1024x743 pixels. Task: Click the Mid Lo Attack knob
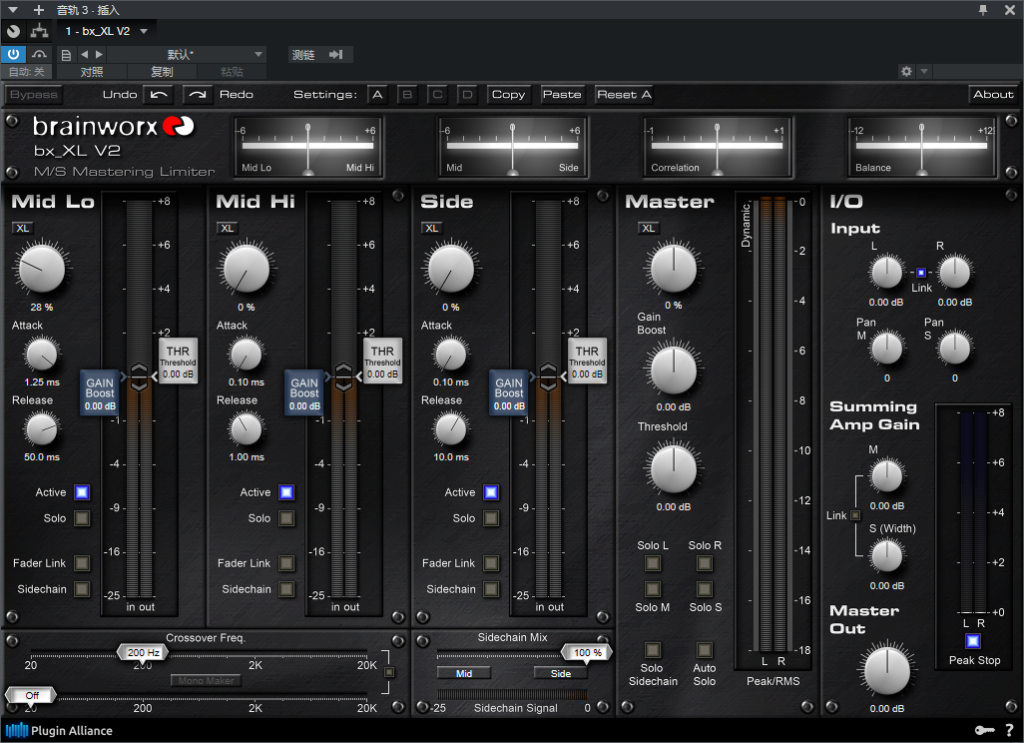(42, 355)
